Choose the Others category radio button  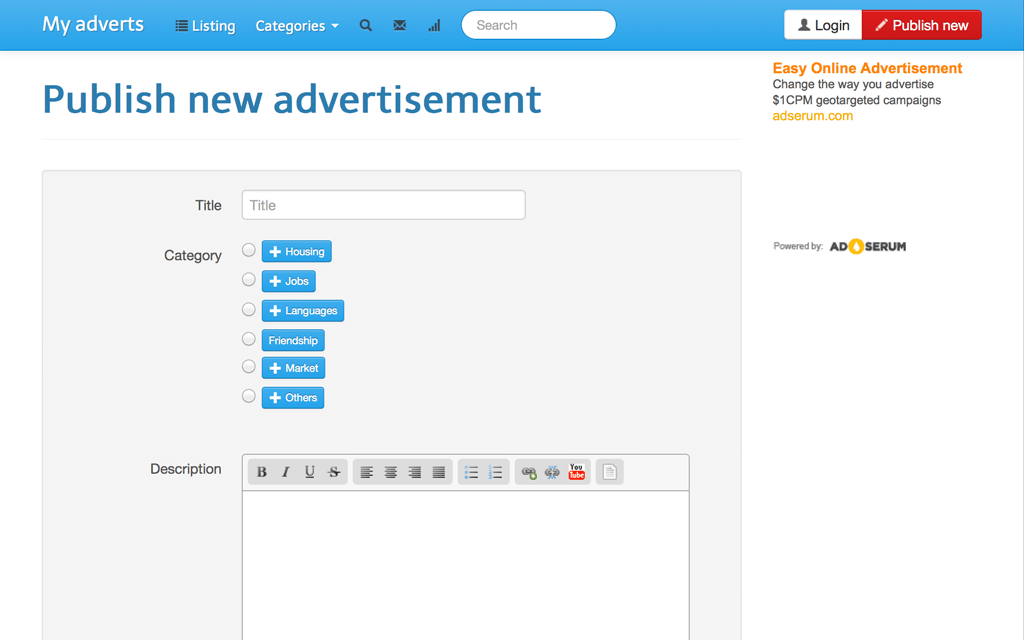(x=249, y=396)
